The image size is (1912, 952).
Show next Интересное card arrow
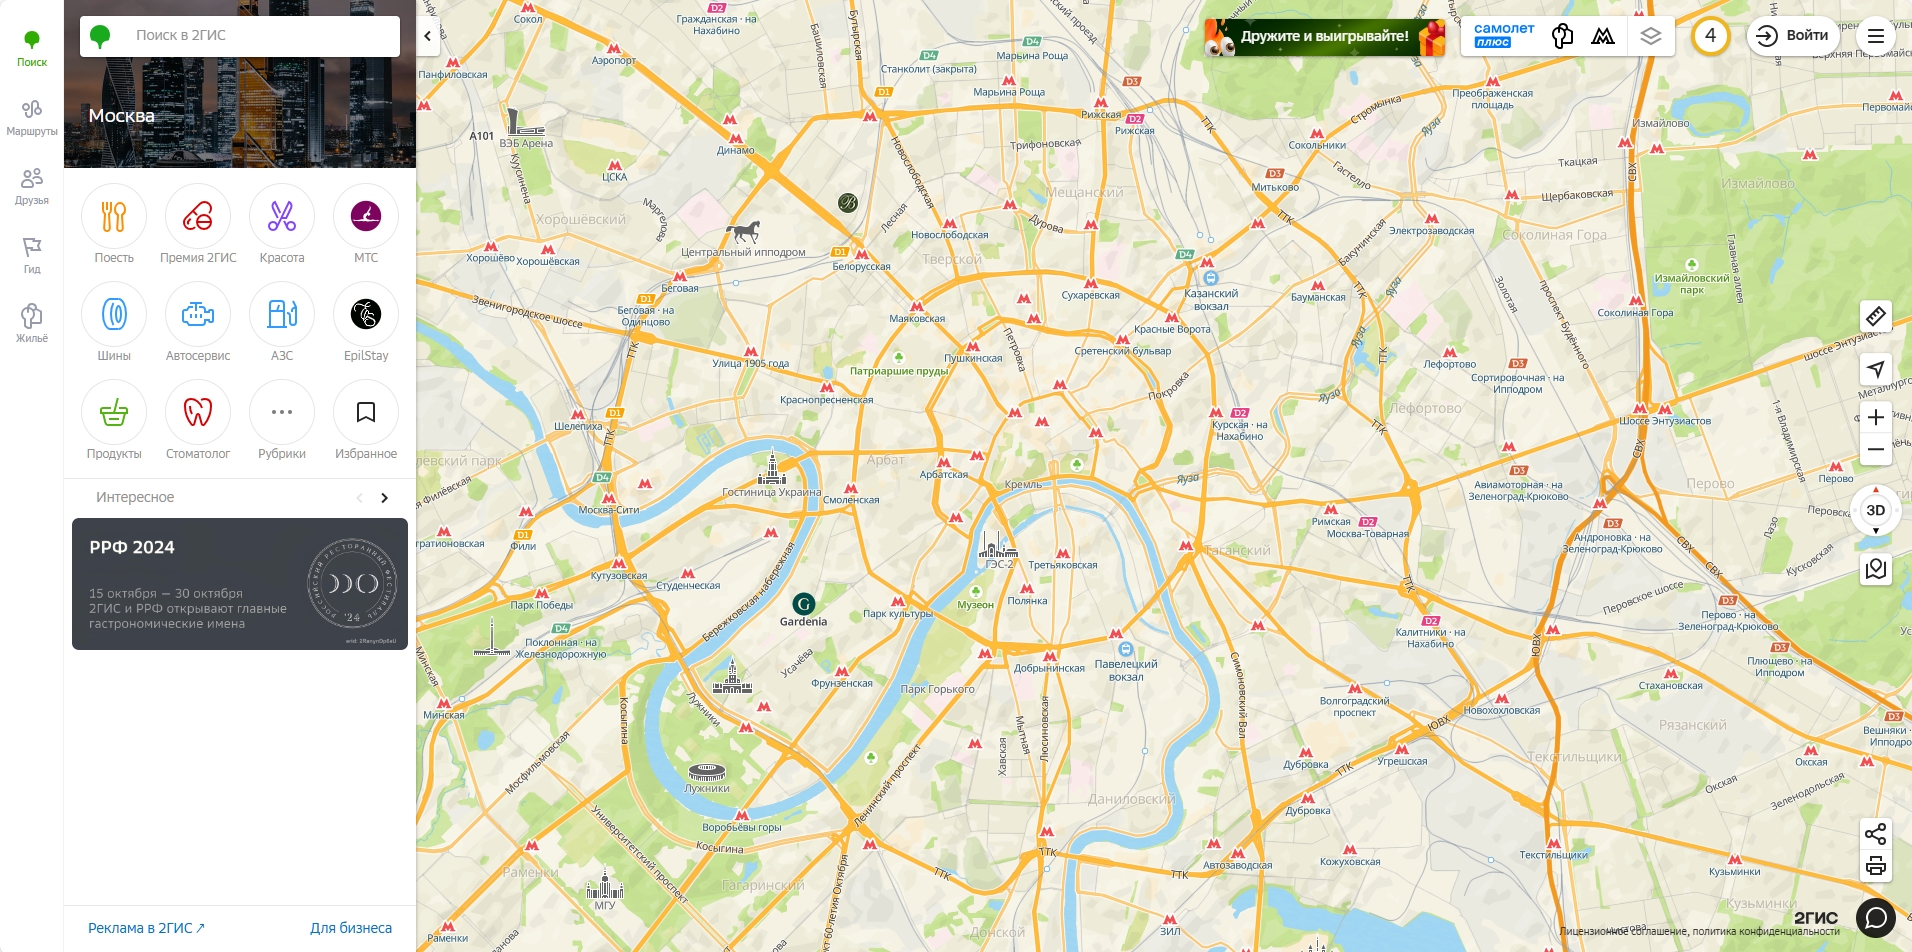pyautogui.click(x=384, y=498)
